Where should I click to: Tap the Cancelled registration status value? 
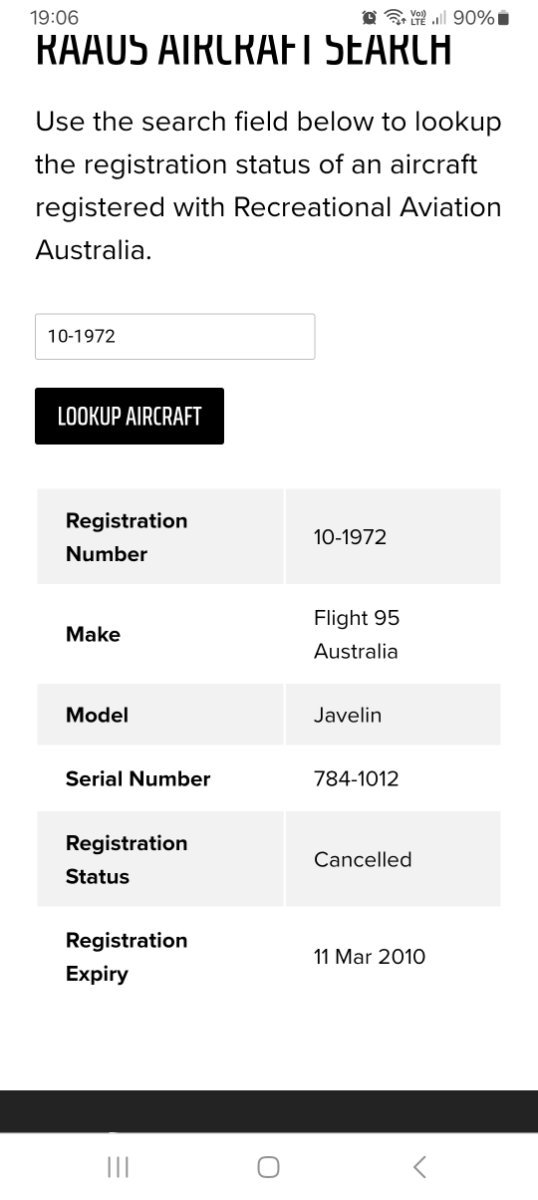pos(363,859)
